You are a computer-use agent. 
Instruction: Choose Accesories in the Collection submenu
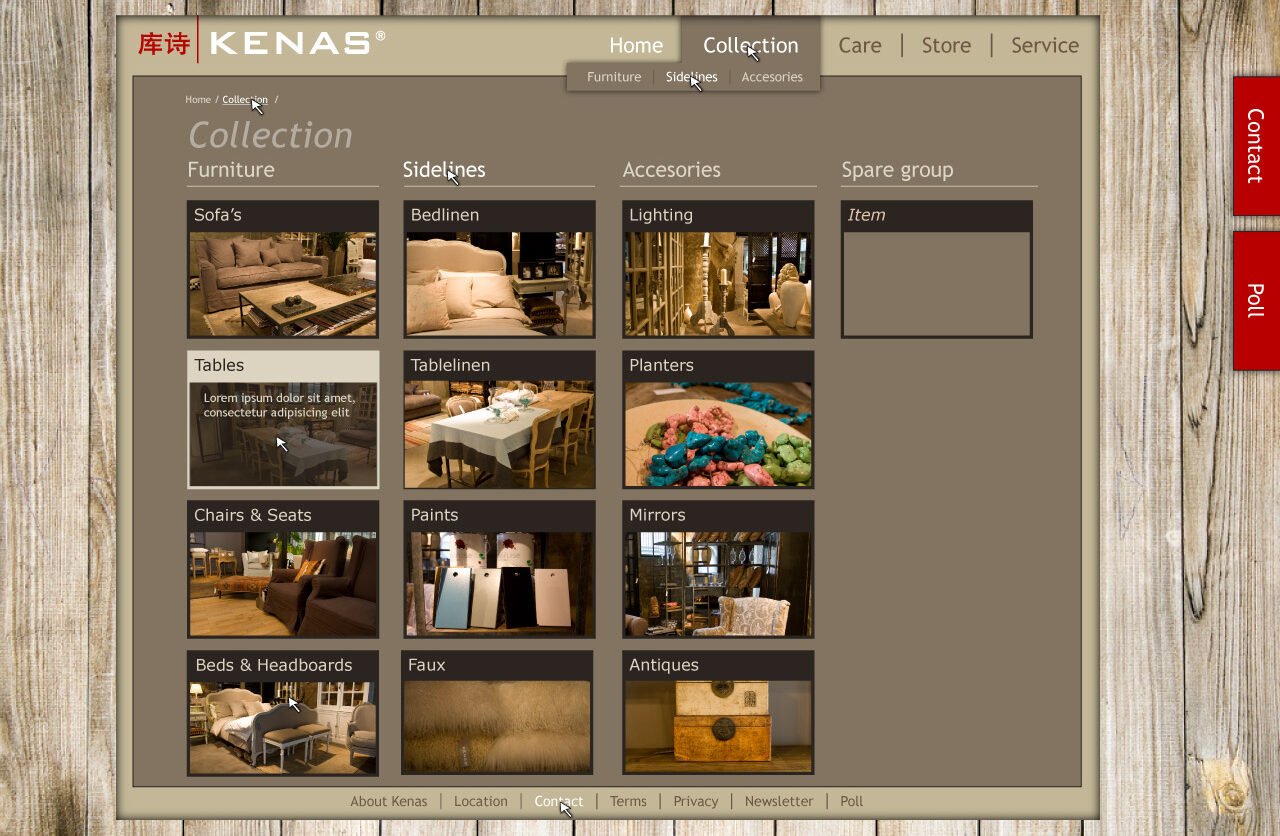click(772, 77)
